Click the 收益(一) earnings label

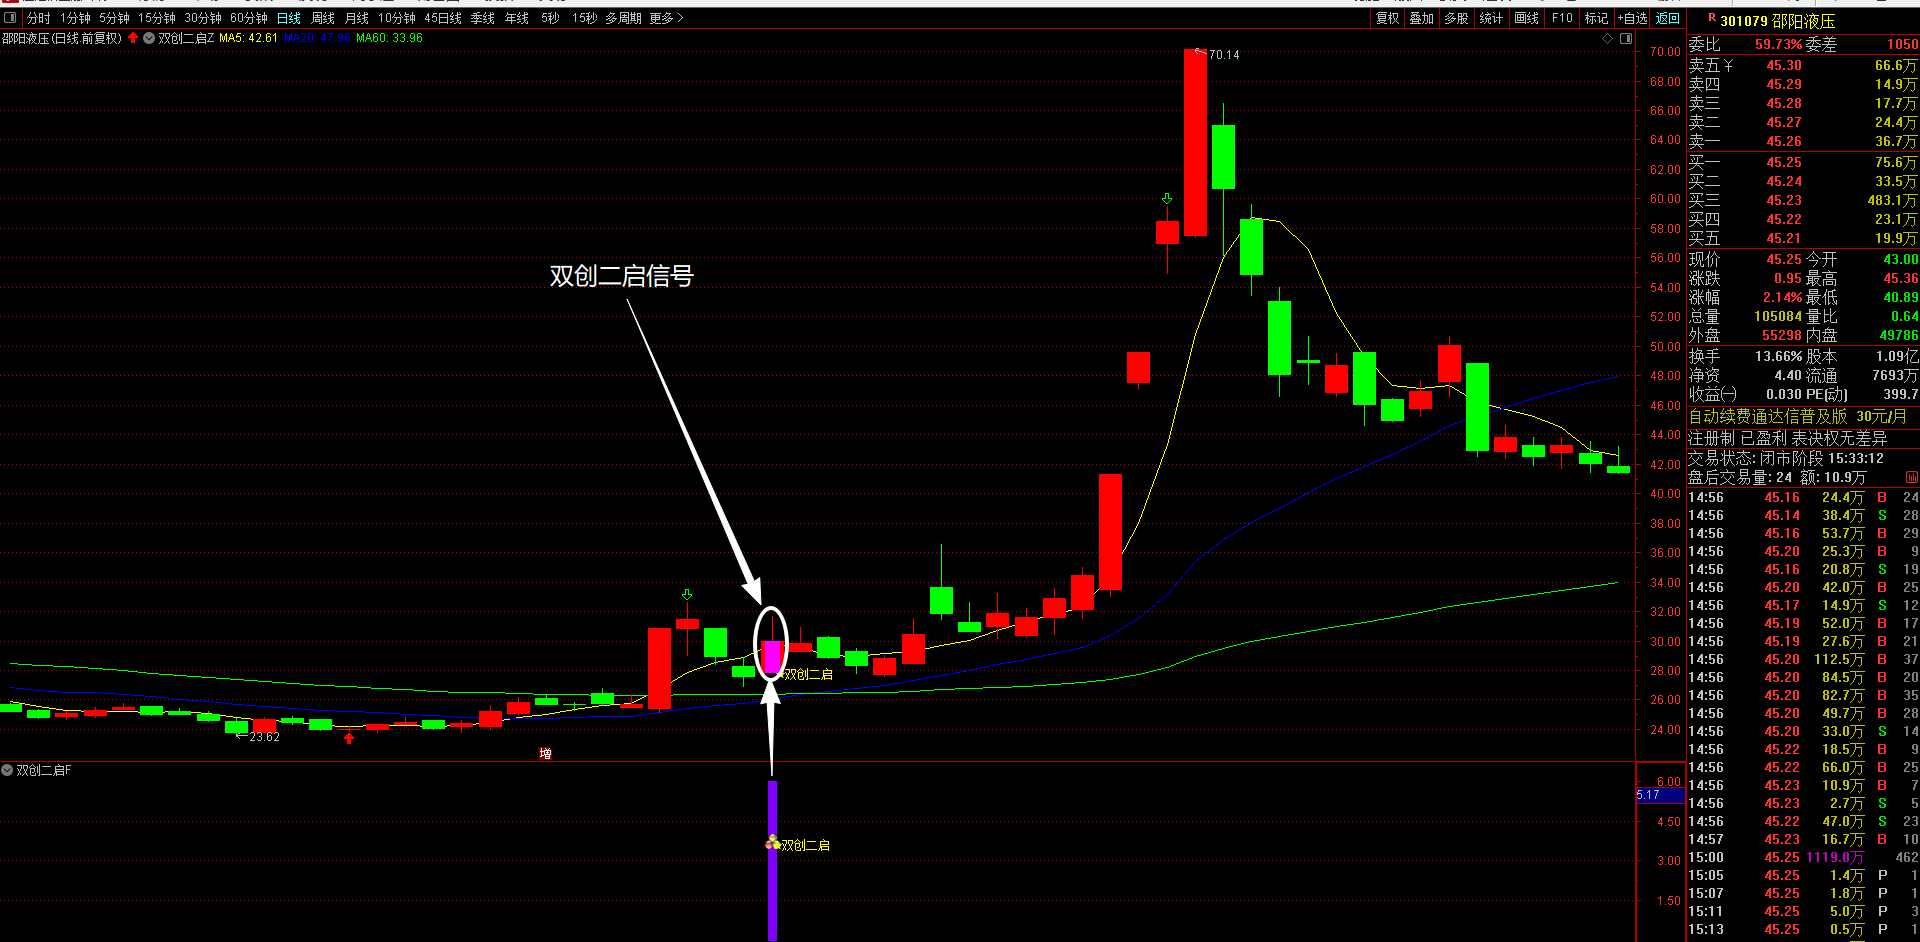[1712, 394]
